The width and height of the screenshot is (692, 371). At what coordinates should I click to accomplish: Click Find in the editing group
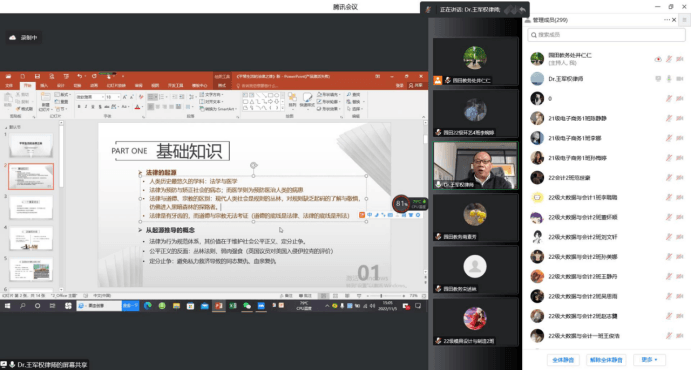click(354, 95)
